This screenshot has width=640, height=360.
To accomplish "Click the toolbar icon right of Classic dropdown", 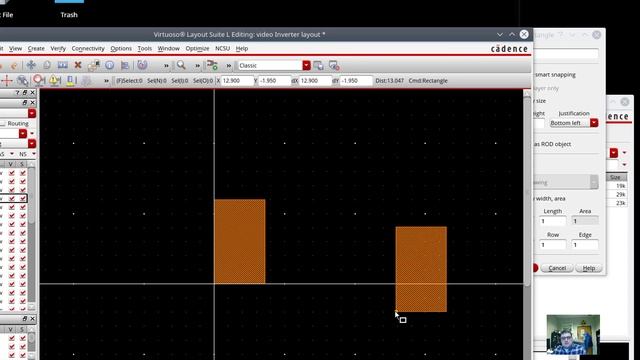I will pyautogui.click(x=318, y=65).
